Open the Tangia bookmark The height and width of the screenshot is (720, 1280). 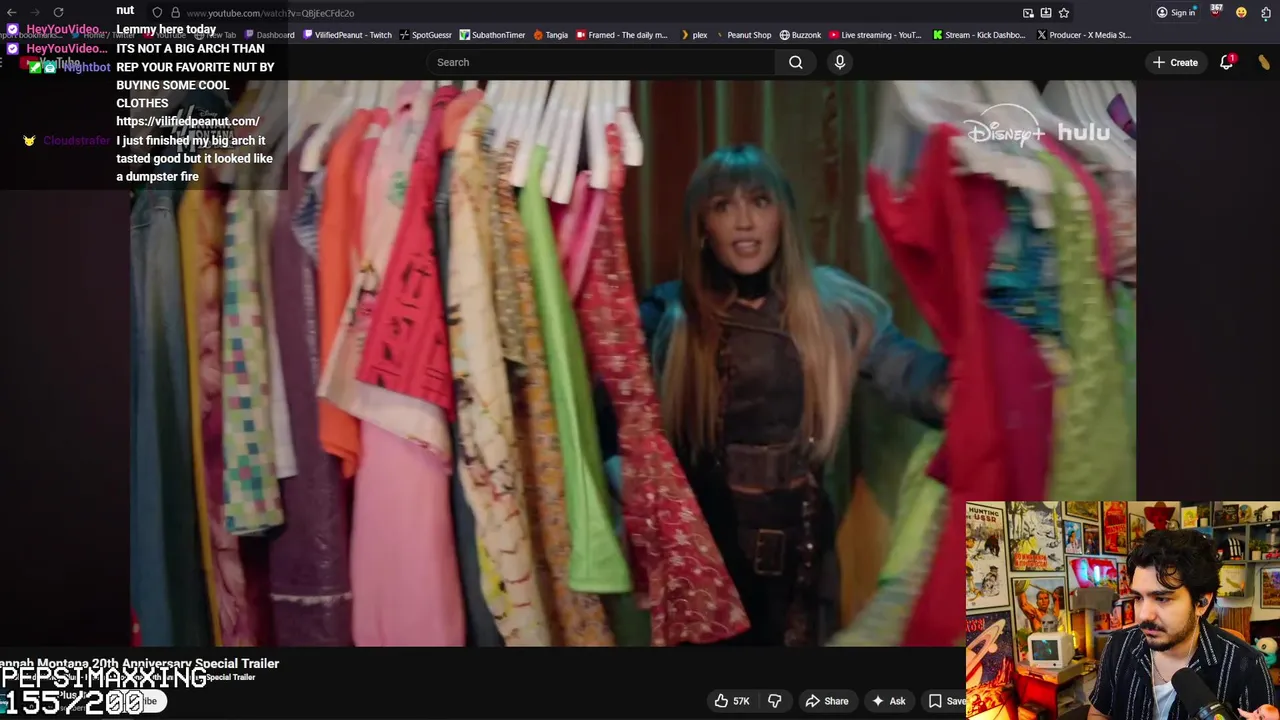(551, 35)
